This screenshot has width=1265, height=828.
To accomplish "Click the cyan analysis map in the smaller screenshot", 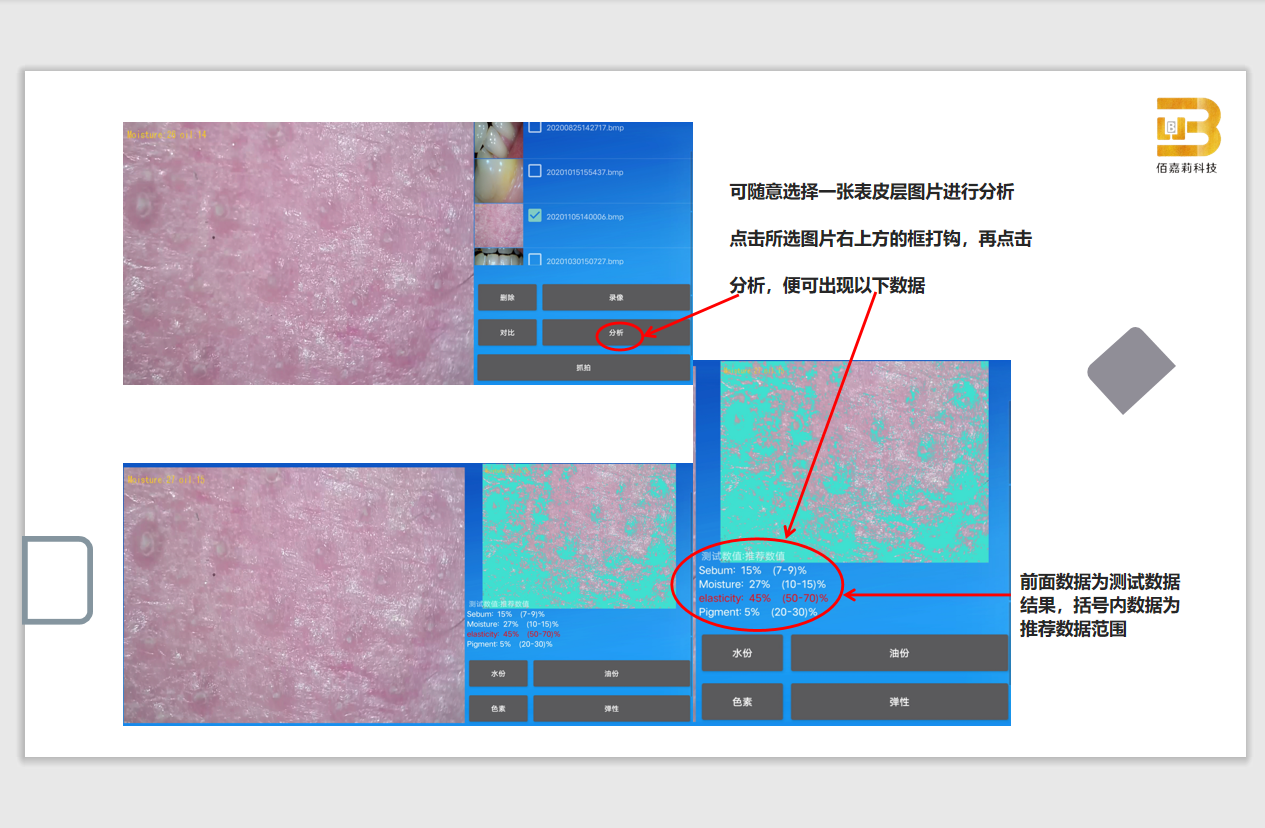I will 580,536.
